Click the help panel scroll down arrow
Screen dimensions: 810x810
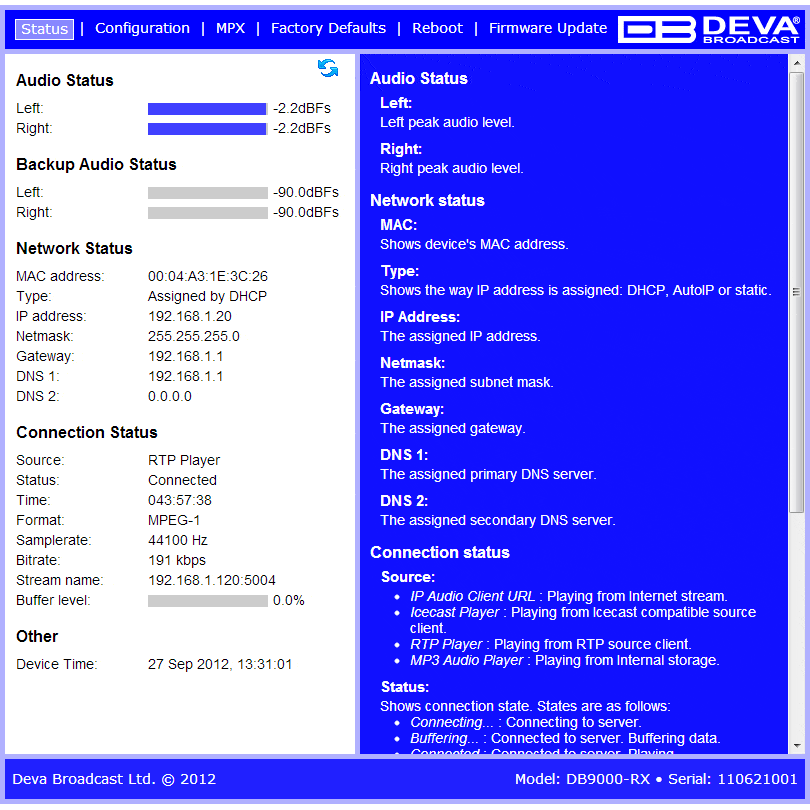click(x=796, y=746)
